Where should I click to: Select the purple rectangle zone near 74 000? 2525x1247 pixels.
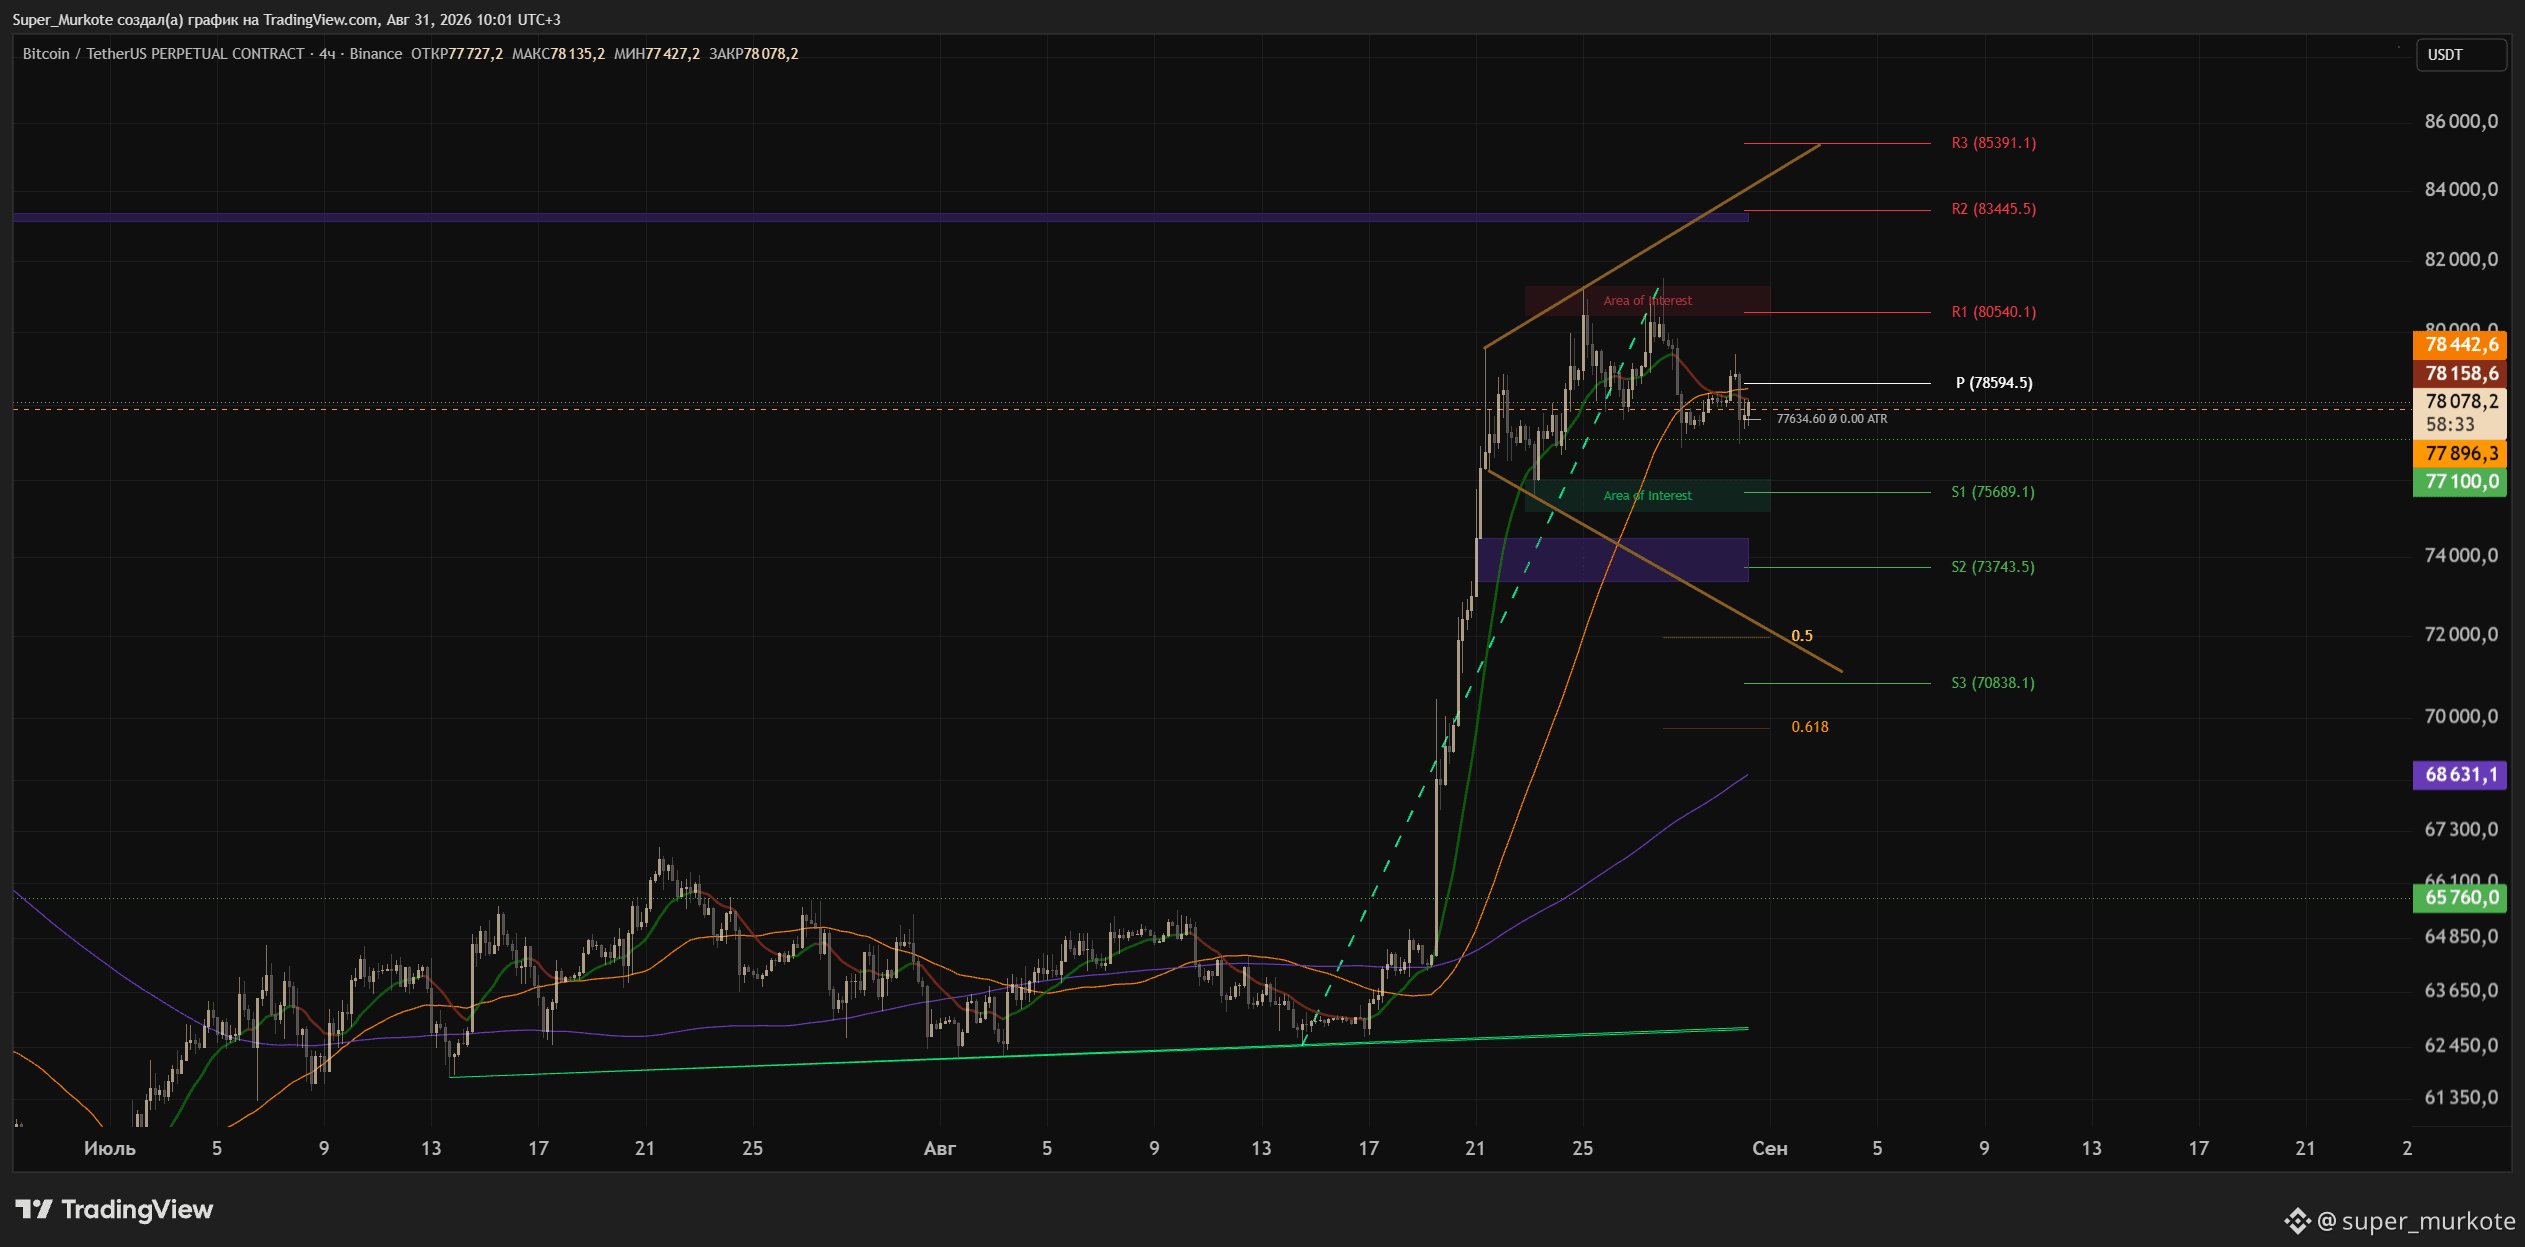click(1612, 560)
